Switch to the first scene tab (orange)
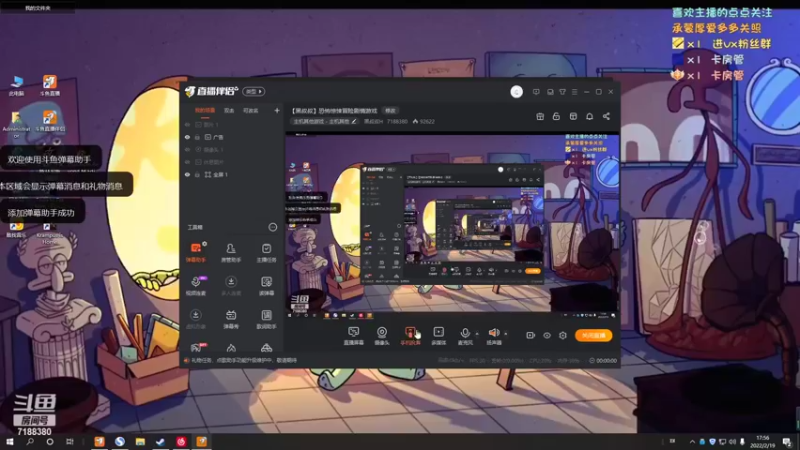The width and height of the screenshot is (800, 450). 205,111
